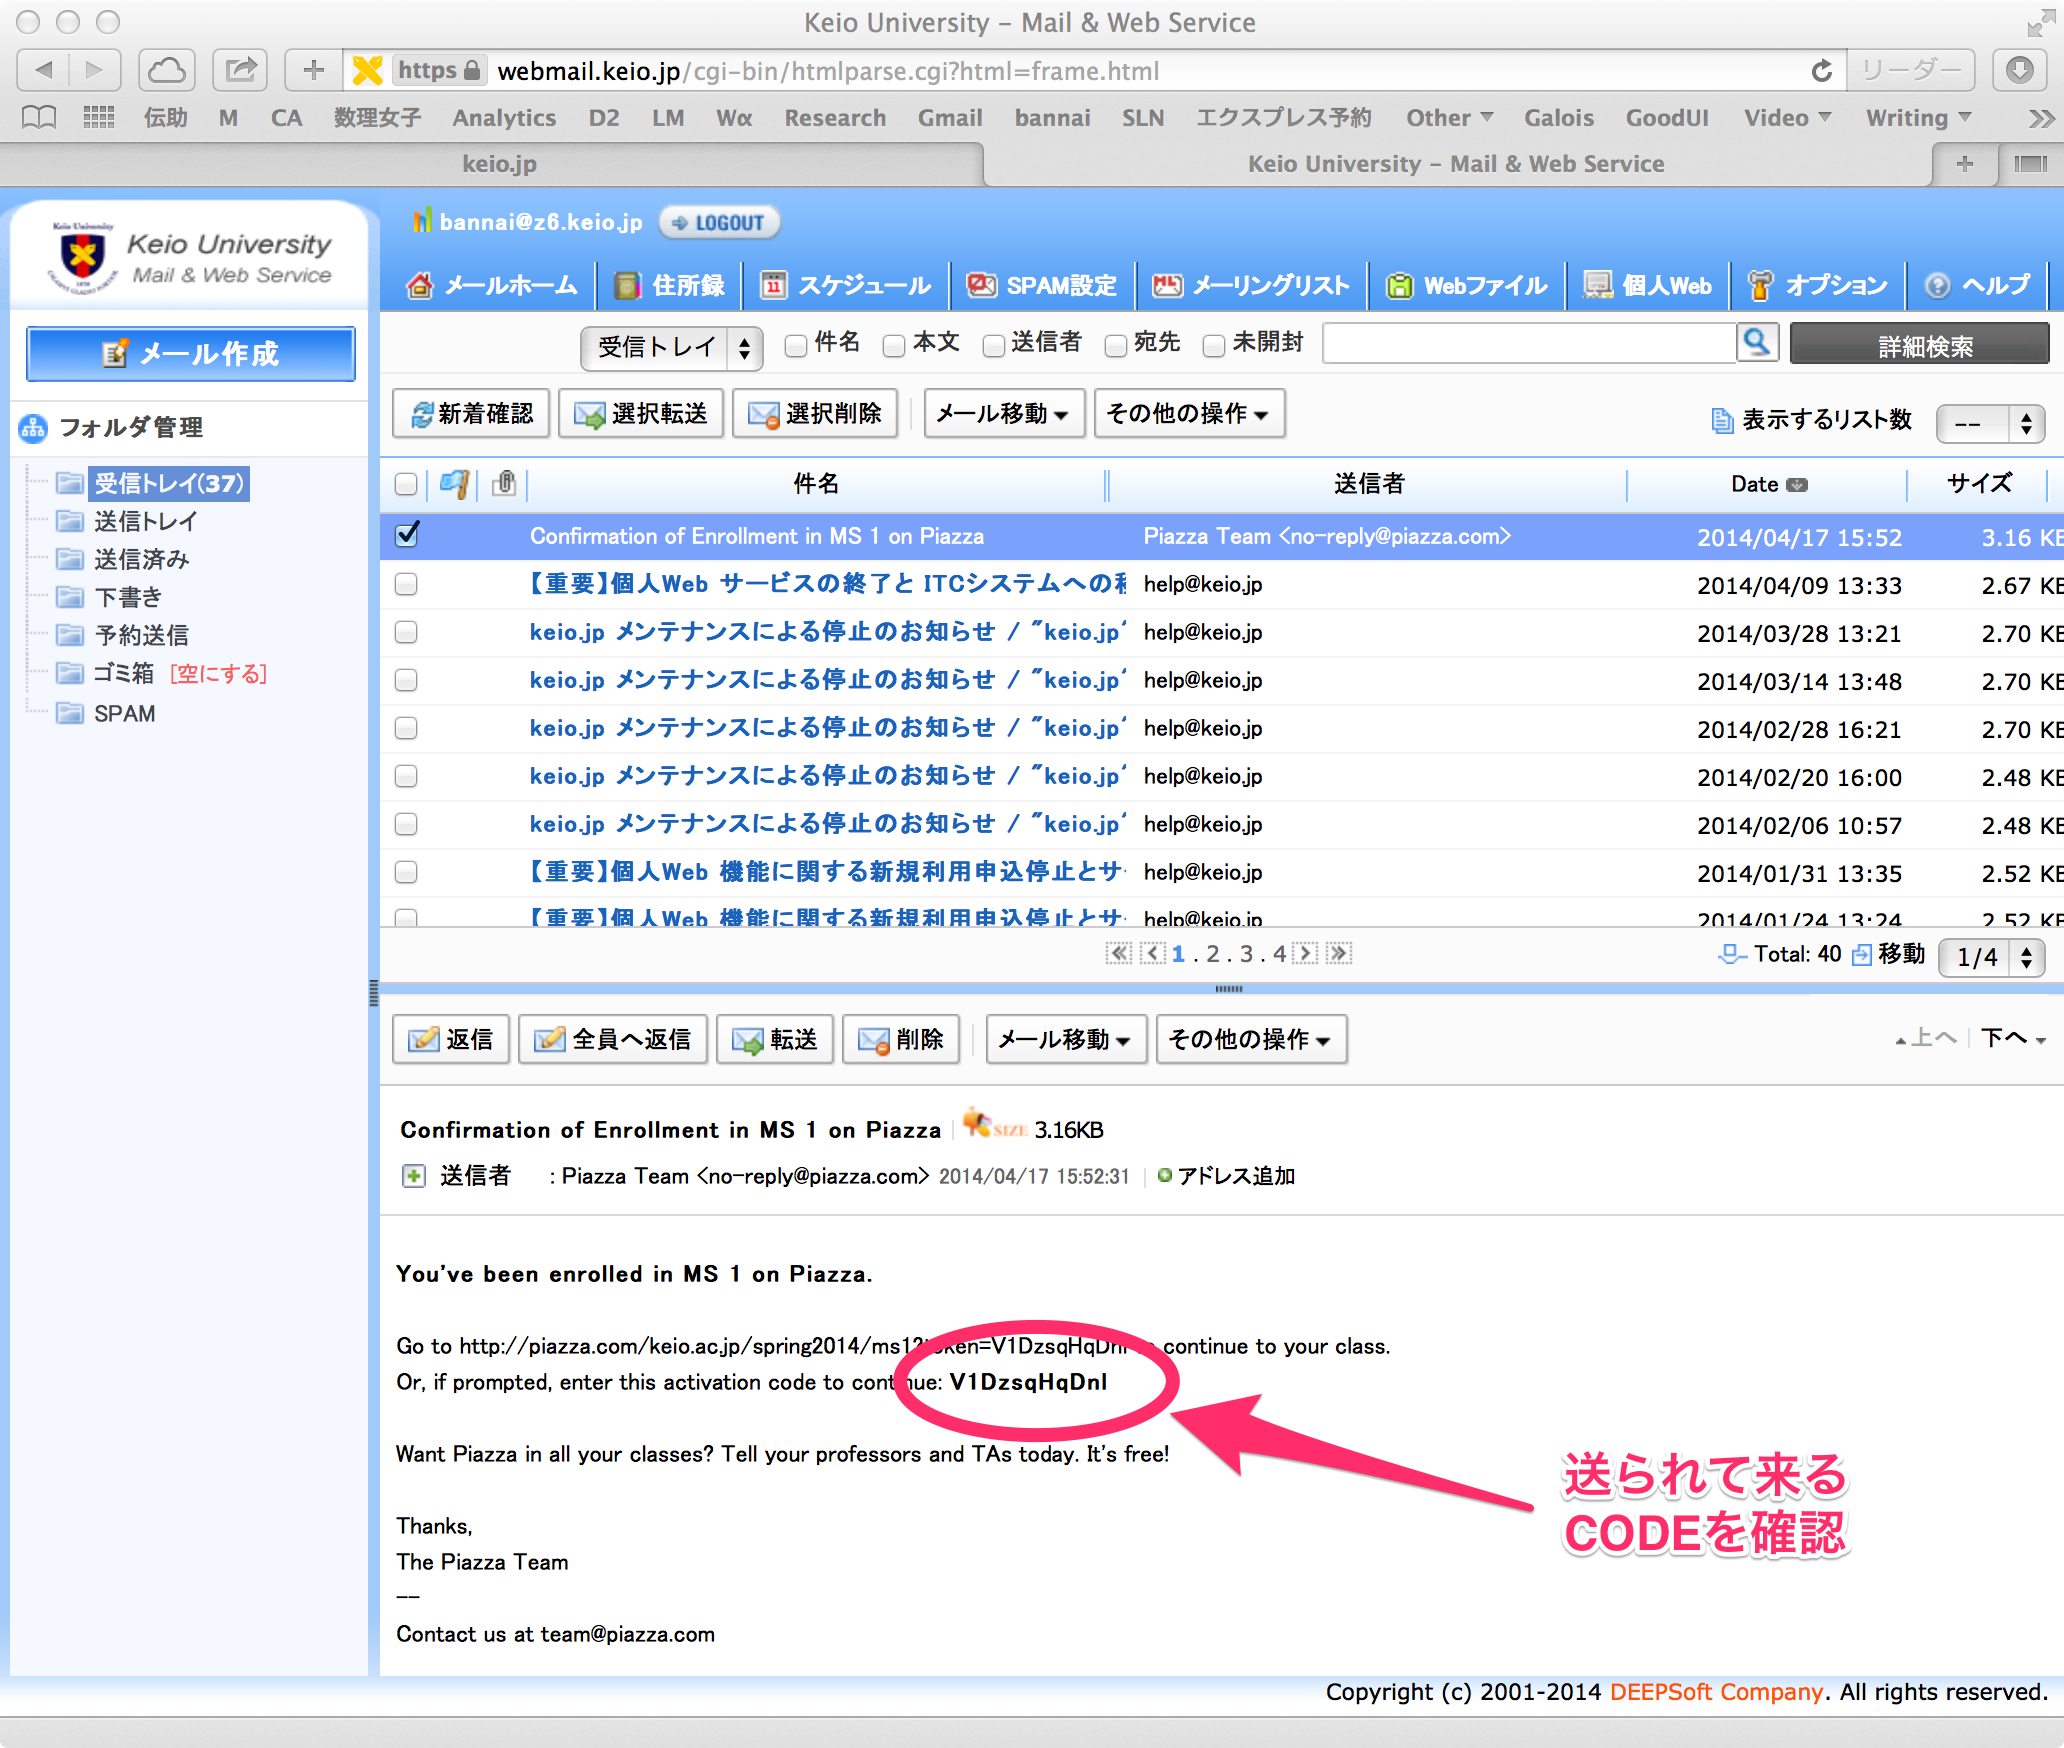Enable the 件名 search filter
The width and height of the screenshot is (2064, 1748).
click(795, 344)
